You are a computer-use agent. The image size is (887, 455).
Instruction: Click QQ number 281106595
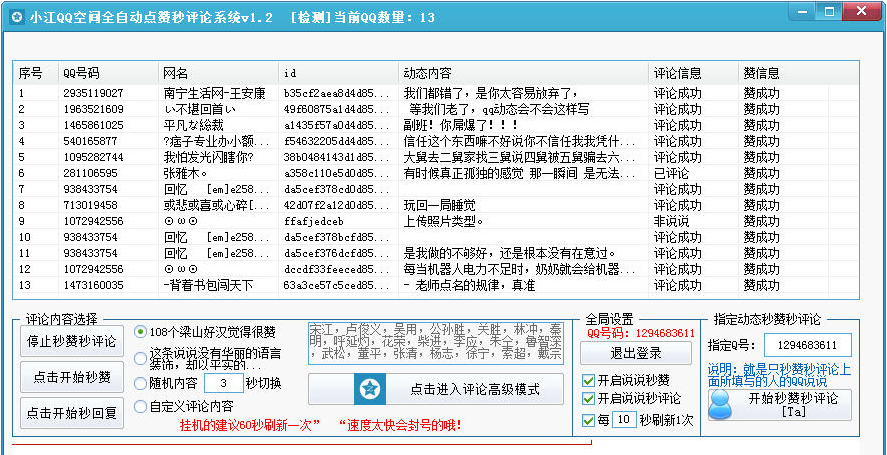pyautogui.click(x=90, y=173)
